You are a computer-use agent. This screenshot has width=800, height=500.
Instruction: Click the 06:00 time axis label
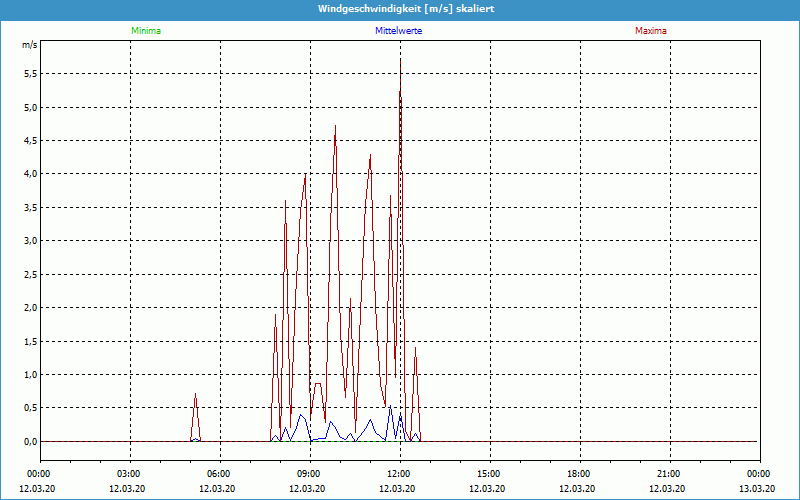click(219, 474)
